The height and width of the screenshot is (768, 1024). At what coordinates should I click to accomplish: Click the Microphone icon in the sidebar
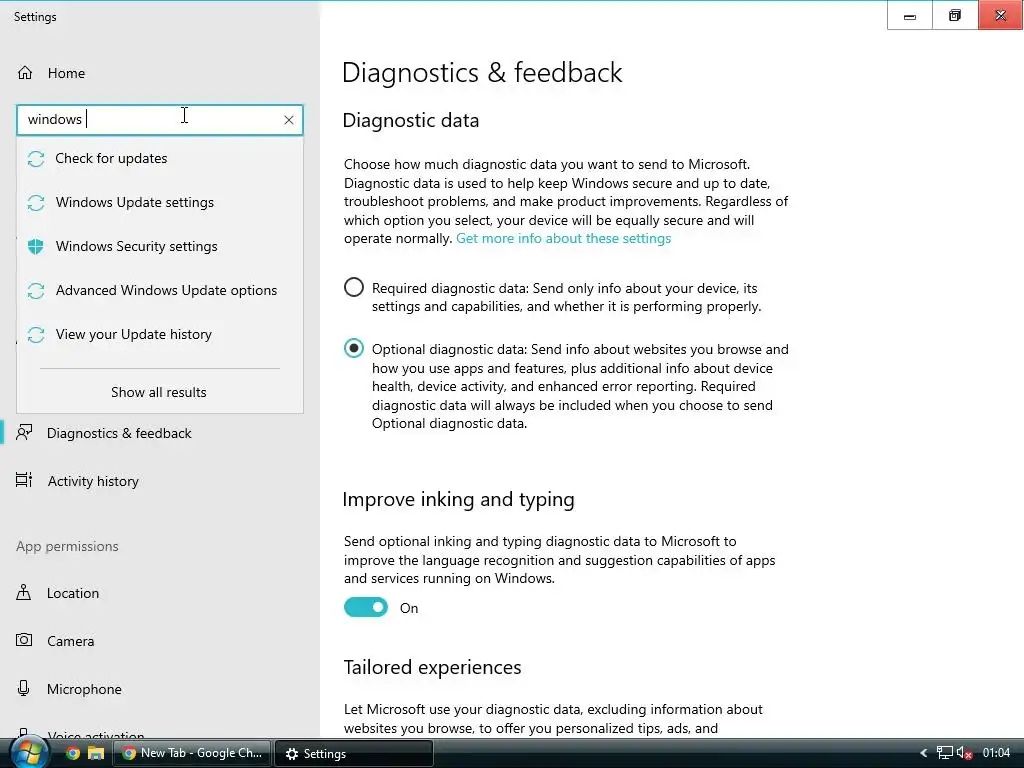coord(24,688)
